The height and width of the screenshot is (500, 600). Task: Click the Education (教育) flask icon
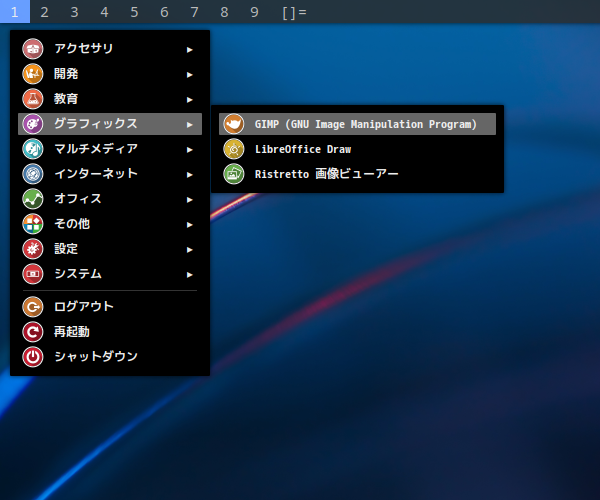click(x=33, y=99)
